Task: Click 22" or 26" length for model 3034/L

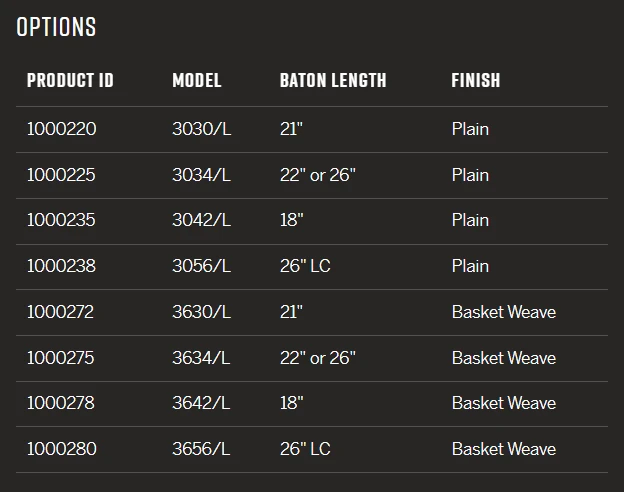Action: pos(317,175)
